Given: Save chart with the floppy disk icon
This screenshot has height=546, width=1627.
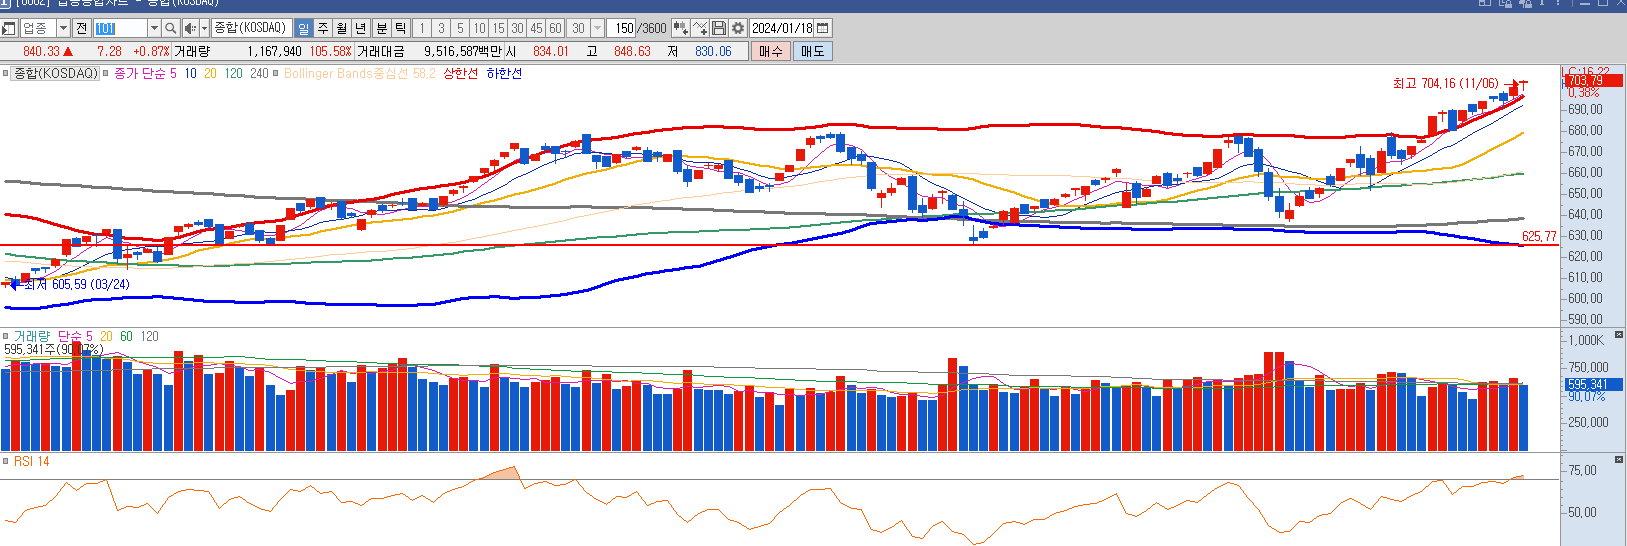Looking at the screenshot, I should click(x=719, y=28).
